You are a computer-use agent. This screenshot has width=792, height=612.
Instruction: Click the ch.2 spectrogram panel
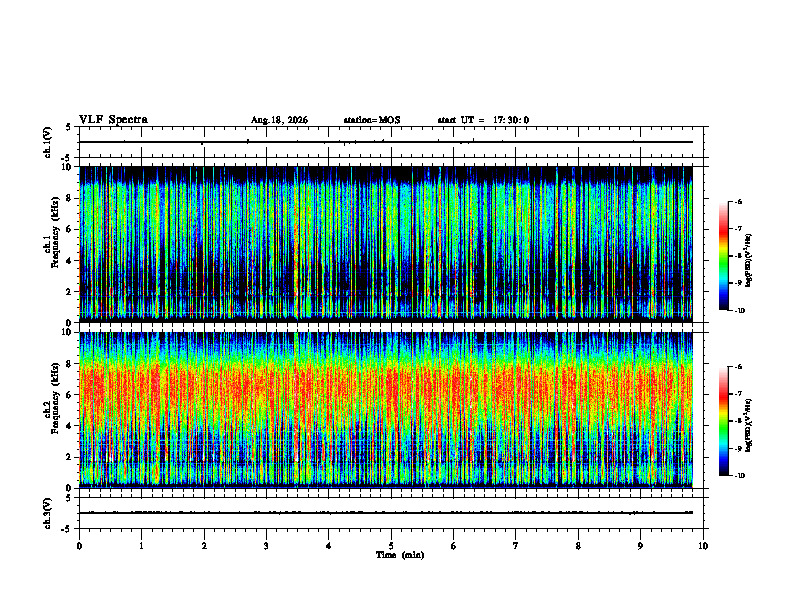[x=386, y=410]
